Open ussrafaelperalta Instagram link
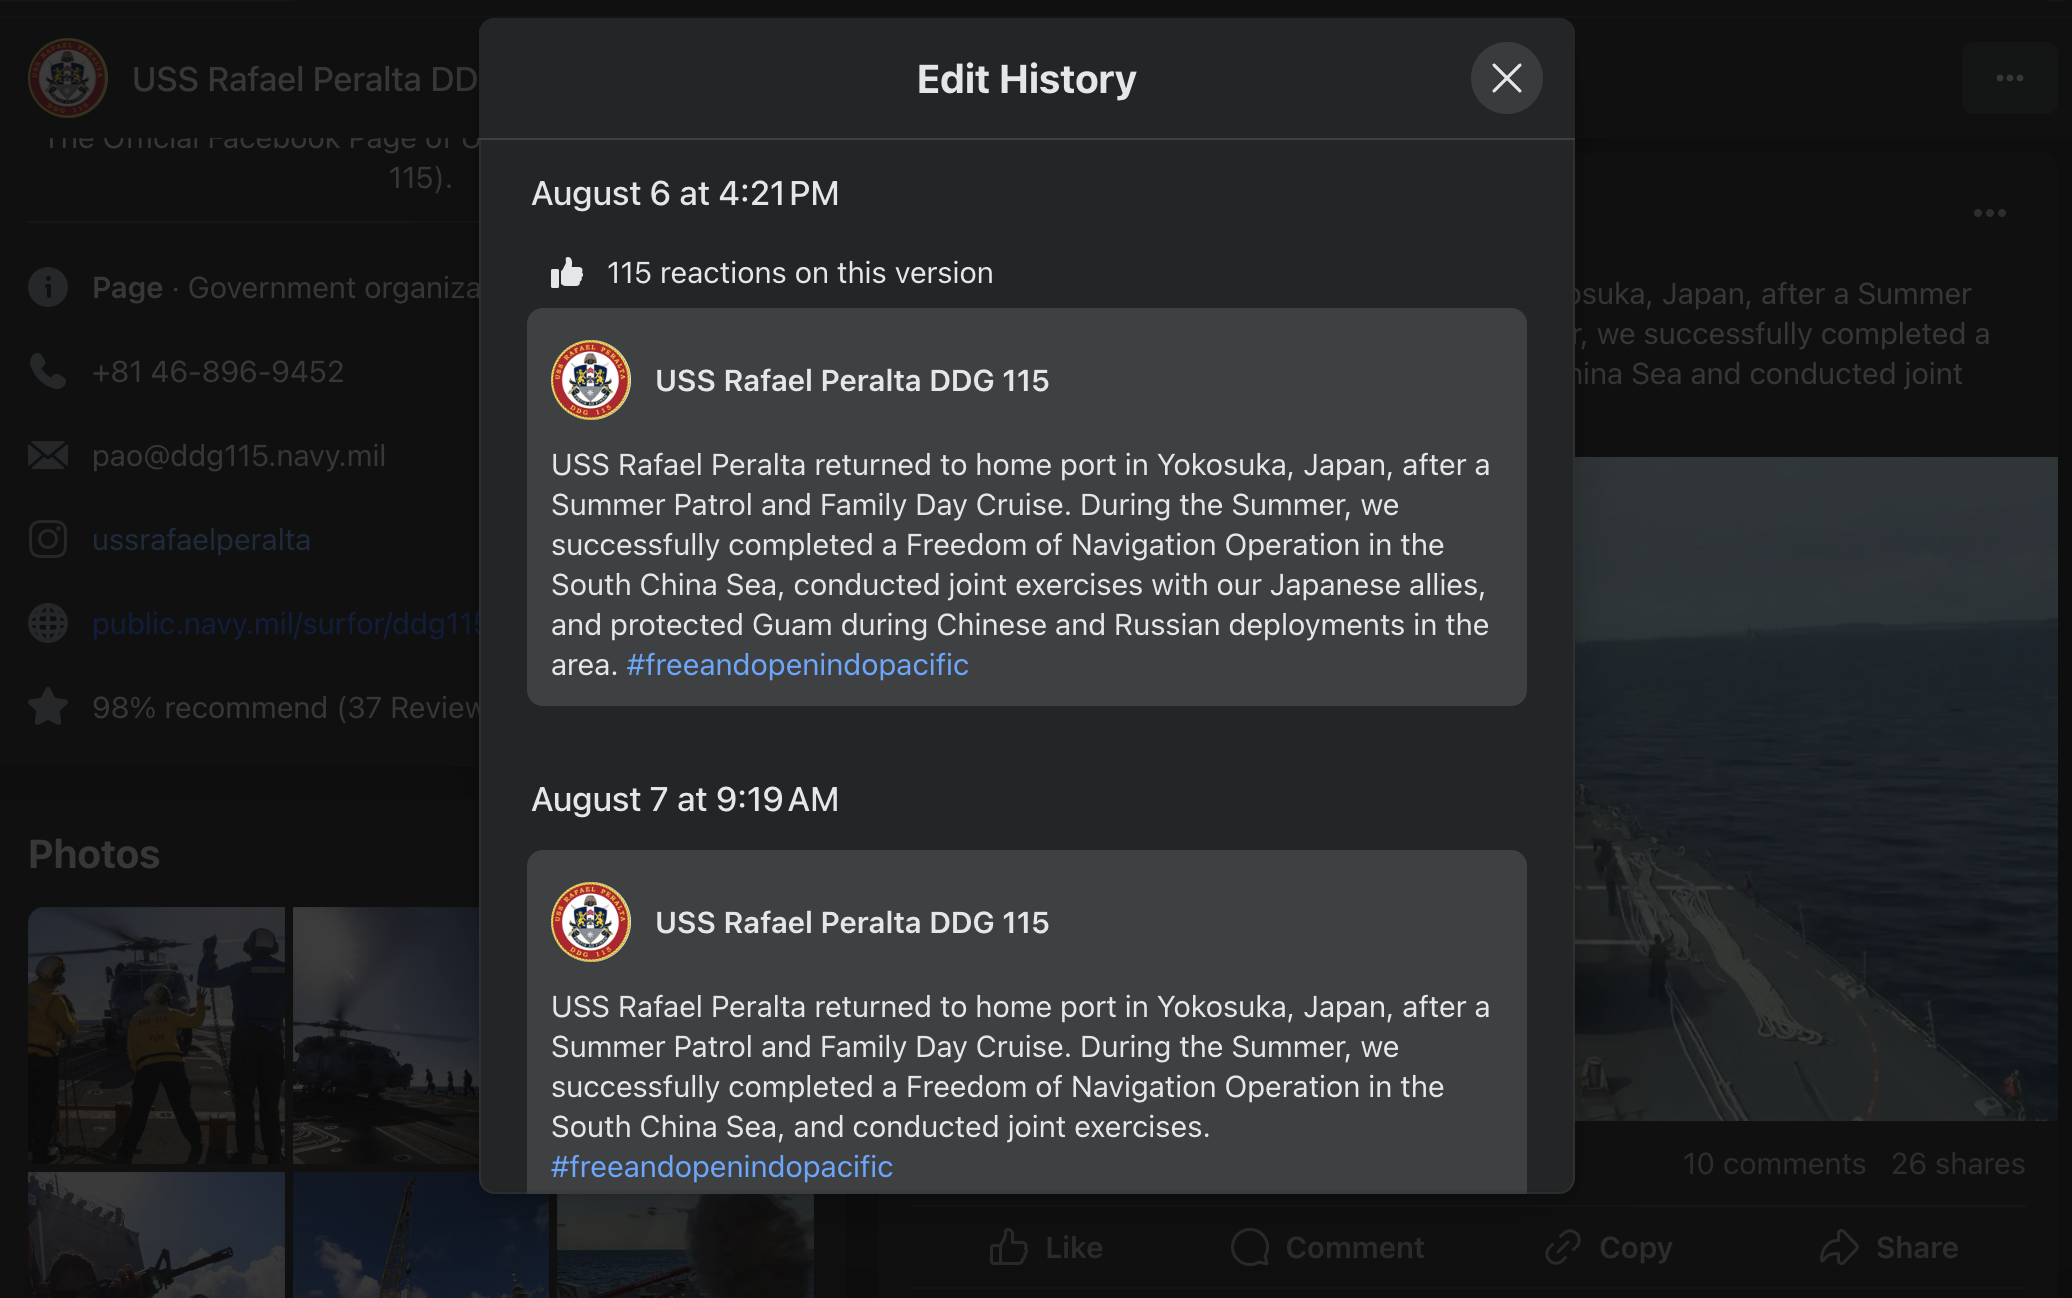The image size is (2072, 1298). click(201, 540)
